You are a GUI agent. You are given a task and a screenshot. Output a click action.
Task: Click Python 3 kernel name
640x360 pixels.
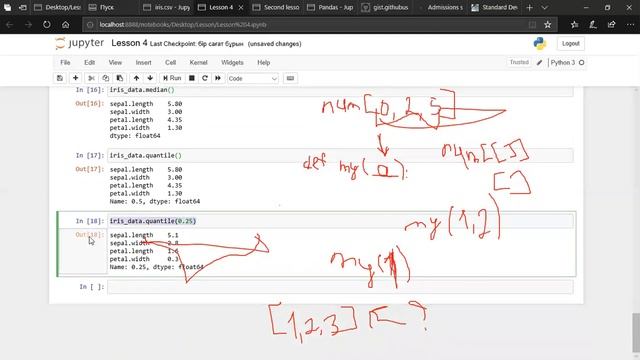pyautogui.click(x=562, y=62)
